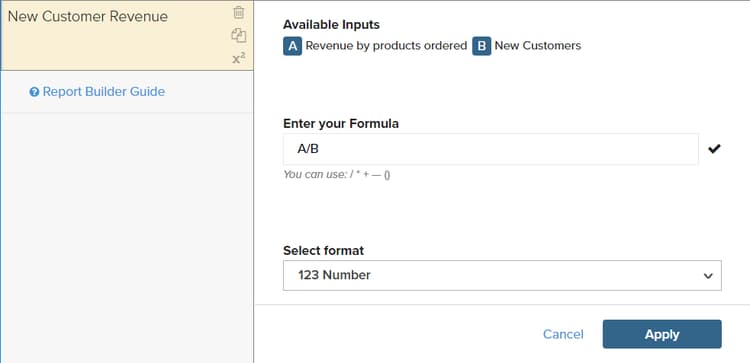
Task: Click the allowed operators hint text
Action: click(337, 175)
